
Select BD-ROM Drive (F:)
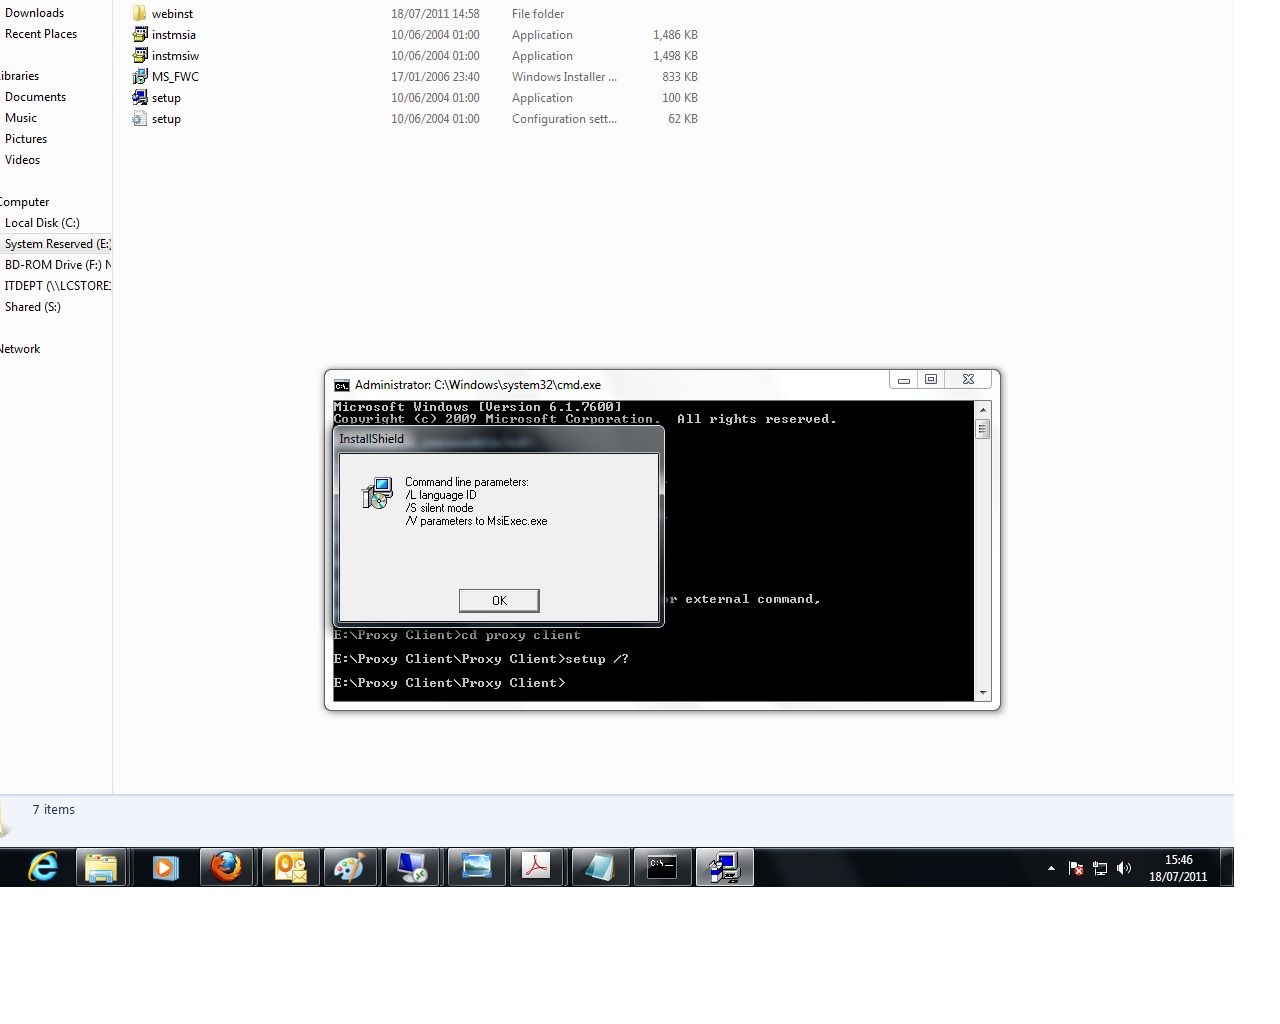[x=57, y=265]
